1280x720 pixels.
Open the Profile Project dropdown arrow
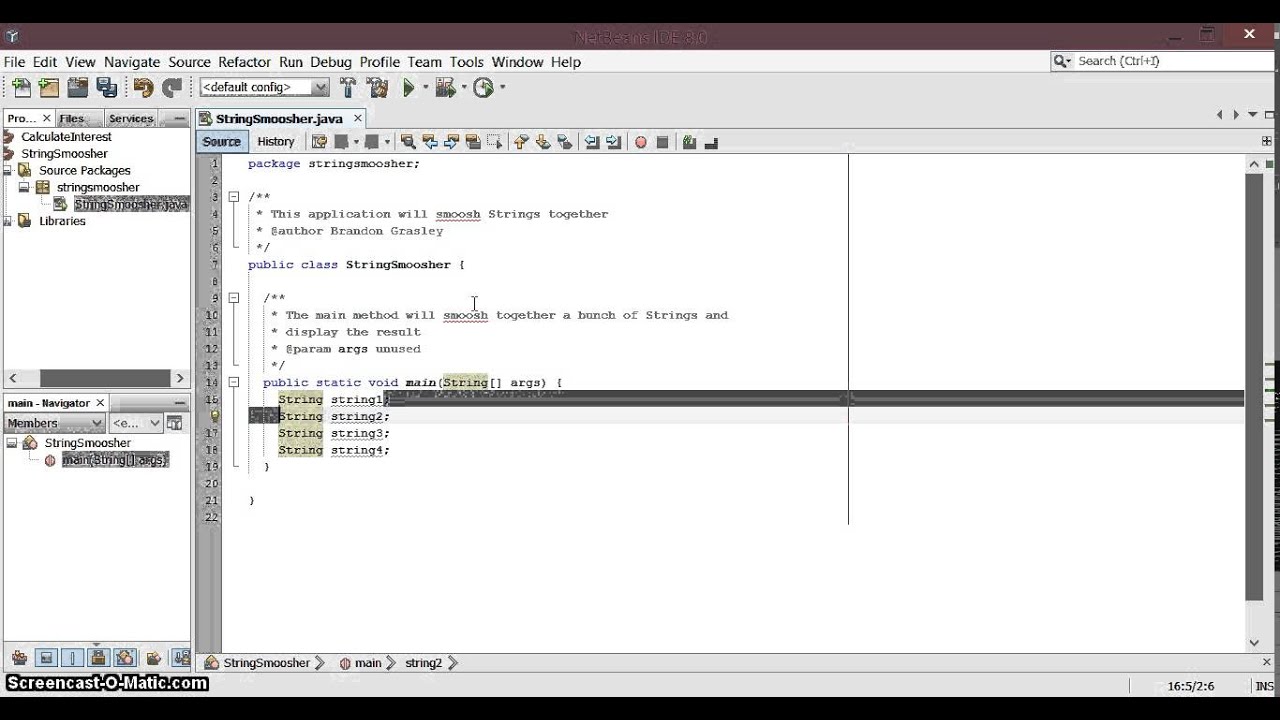coord(502,88)
